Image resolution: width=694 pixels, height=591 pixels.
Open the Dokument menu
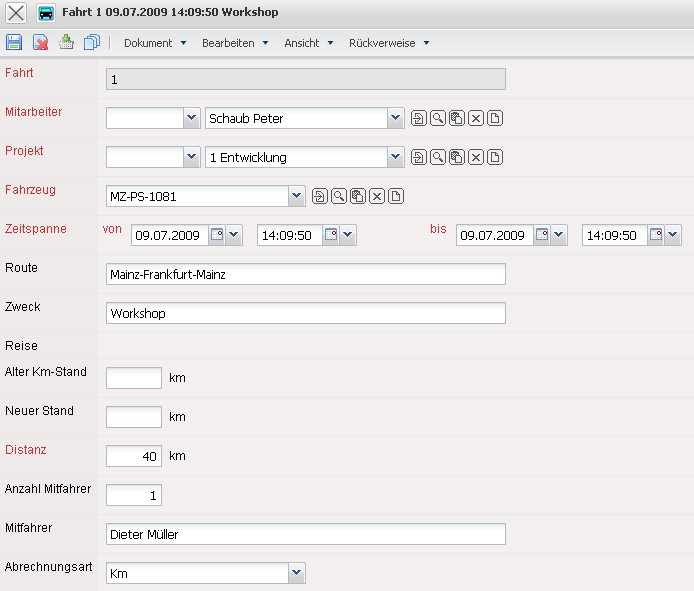pyautogui.click(x=155, y=43)
